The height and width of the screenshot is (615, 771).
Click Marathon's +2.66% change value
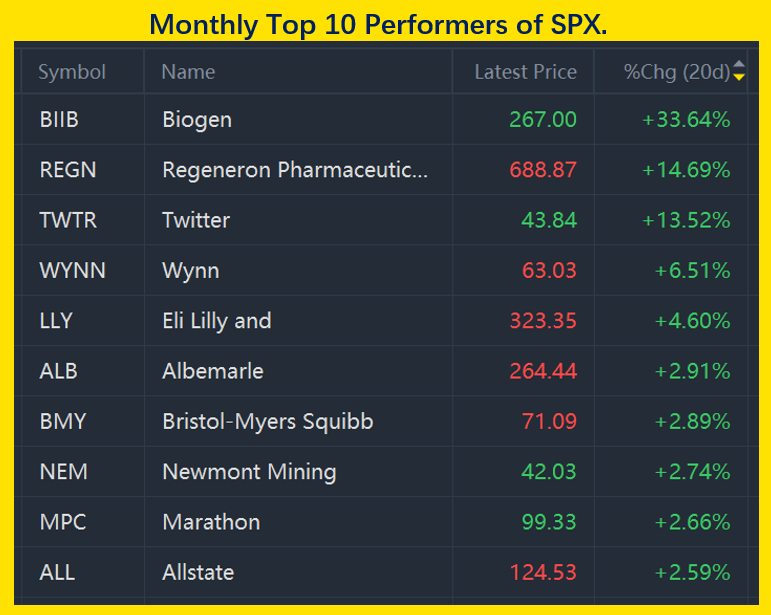pyautogui.click(x=692, y=522)
